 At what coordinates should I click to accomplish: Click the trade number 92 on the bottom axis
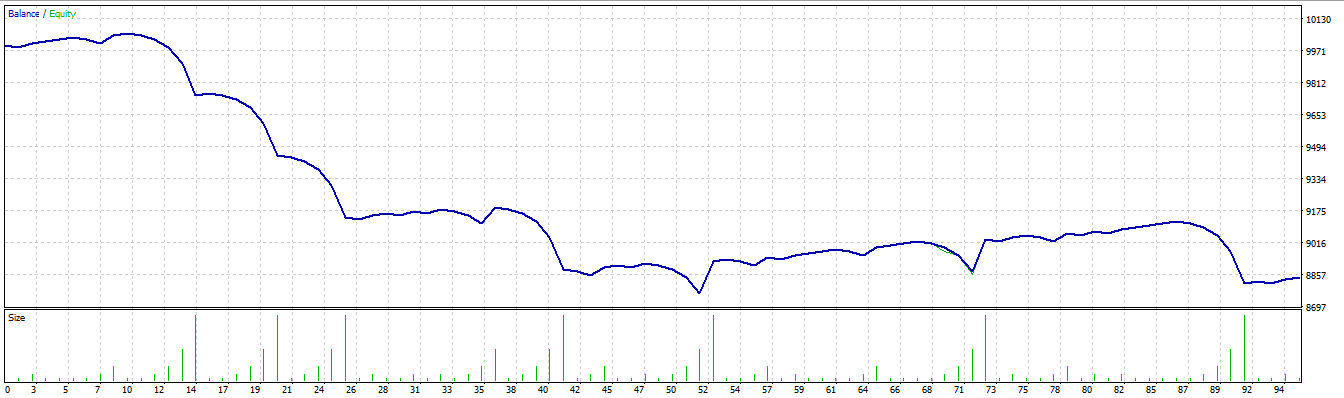tap(1248, 389)
